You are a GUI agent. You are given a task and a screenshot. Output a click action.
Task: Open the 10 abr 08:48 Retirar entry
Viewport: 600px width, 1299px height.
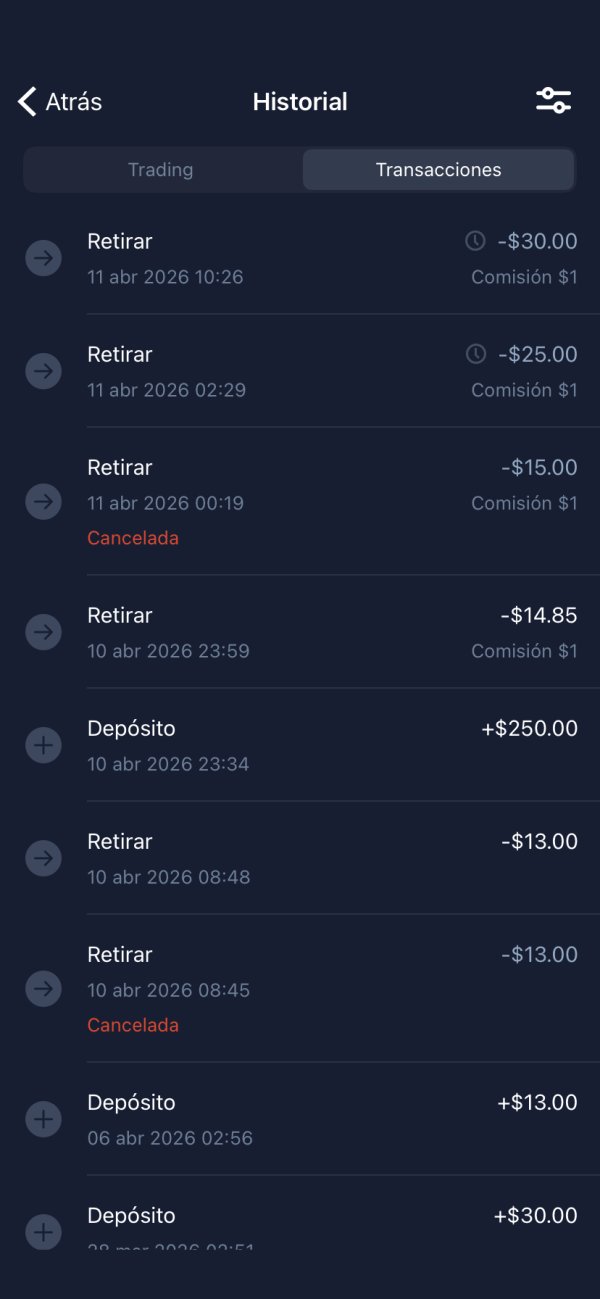click(300, 858)
